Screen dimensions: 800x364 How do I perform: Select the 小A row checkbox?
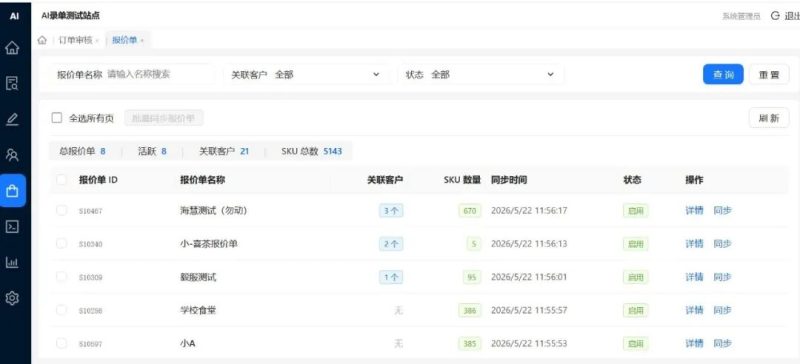pos(61,343)
